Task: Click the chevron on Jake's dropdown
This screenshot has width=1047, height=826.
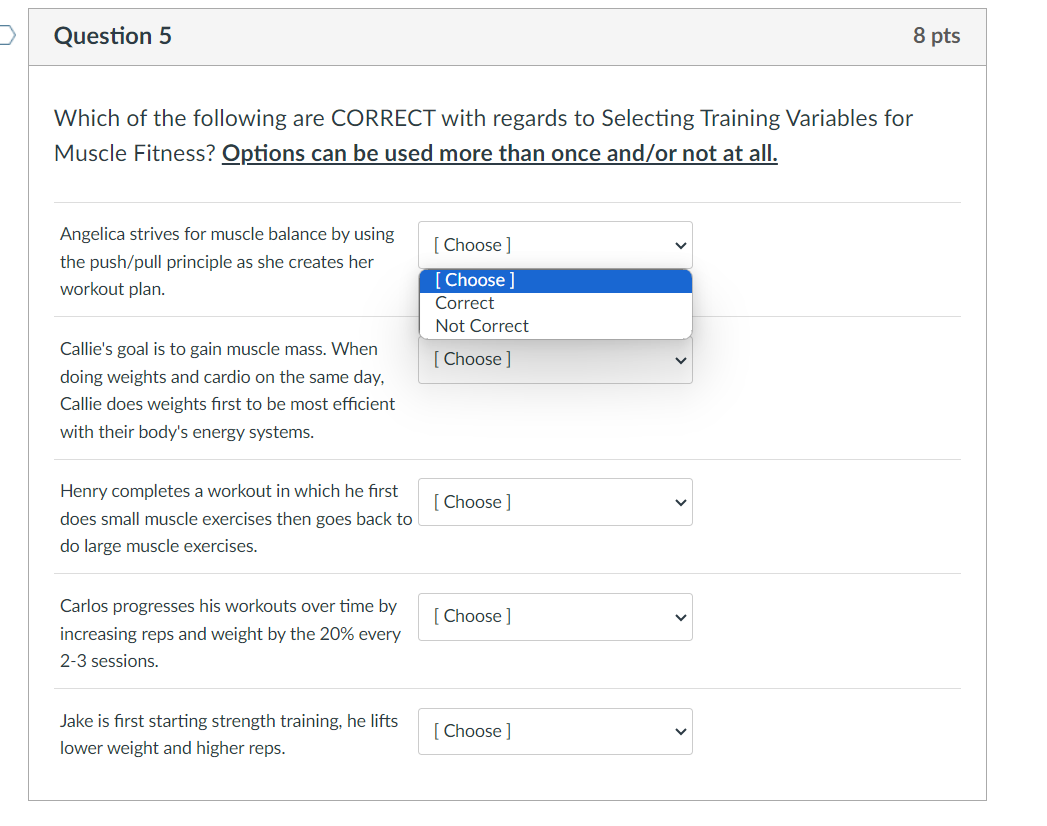Action: 680,731
